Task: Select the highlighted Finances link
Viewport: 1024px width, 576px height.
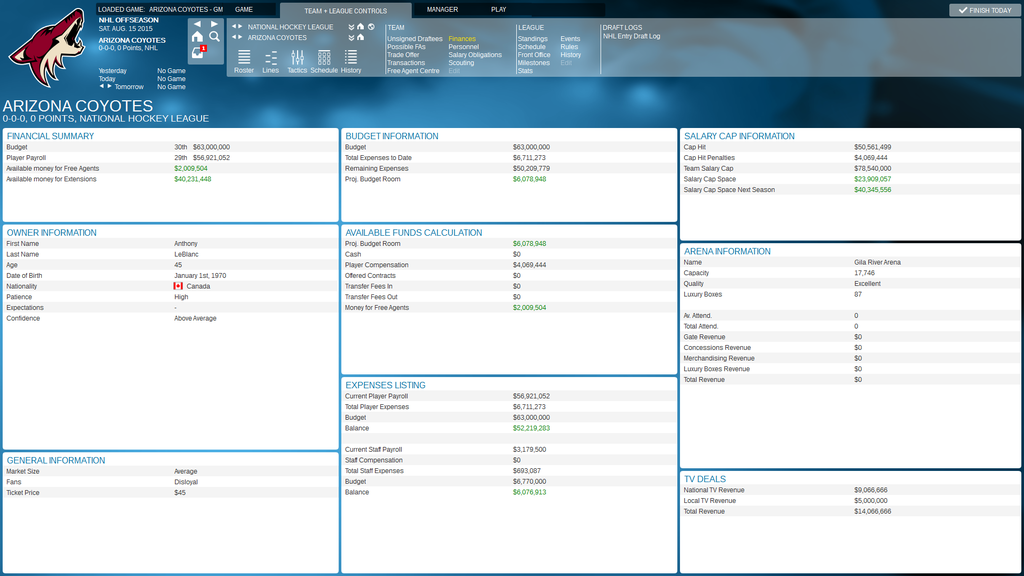Action: pyautogui.click(x=462, y=39)
